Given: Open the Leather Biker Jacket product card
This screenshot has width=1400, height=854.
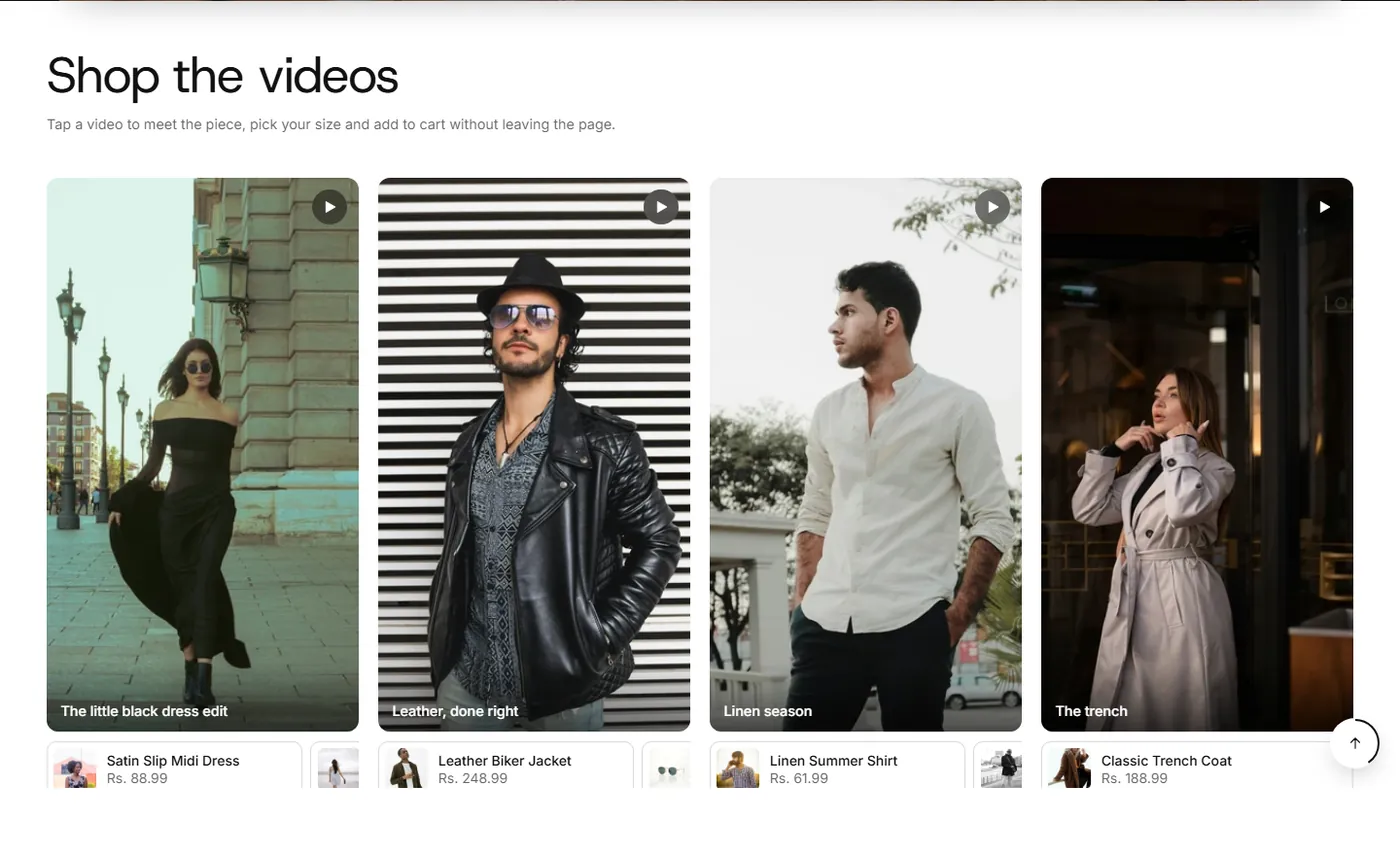Looking at the screenshot, I should pos(506,765).
